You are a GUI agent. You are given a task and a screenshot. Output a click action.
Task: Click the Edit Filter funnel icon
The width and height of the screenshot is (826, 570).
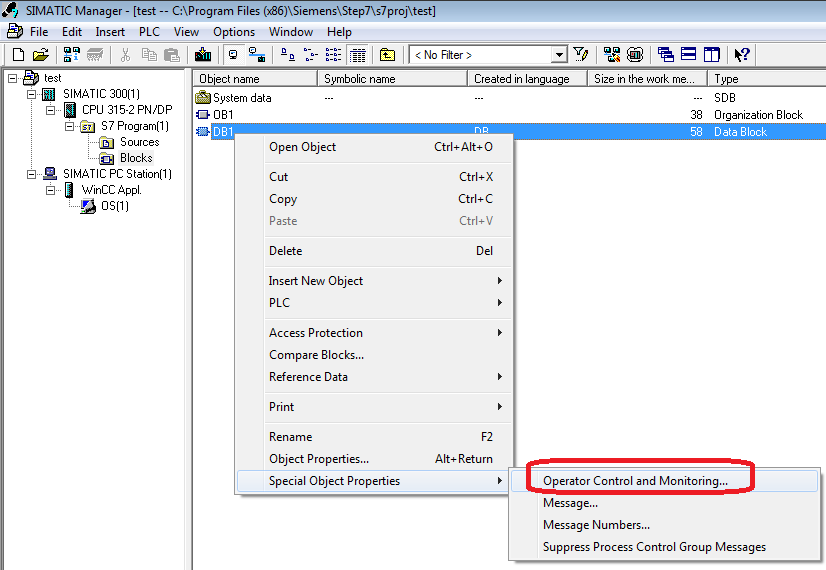tap(581, 55)
